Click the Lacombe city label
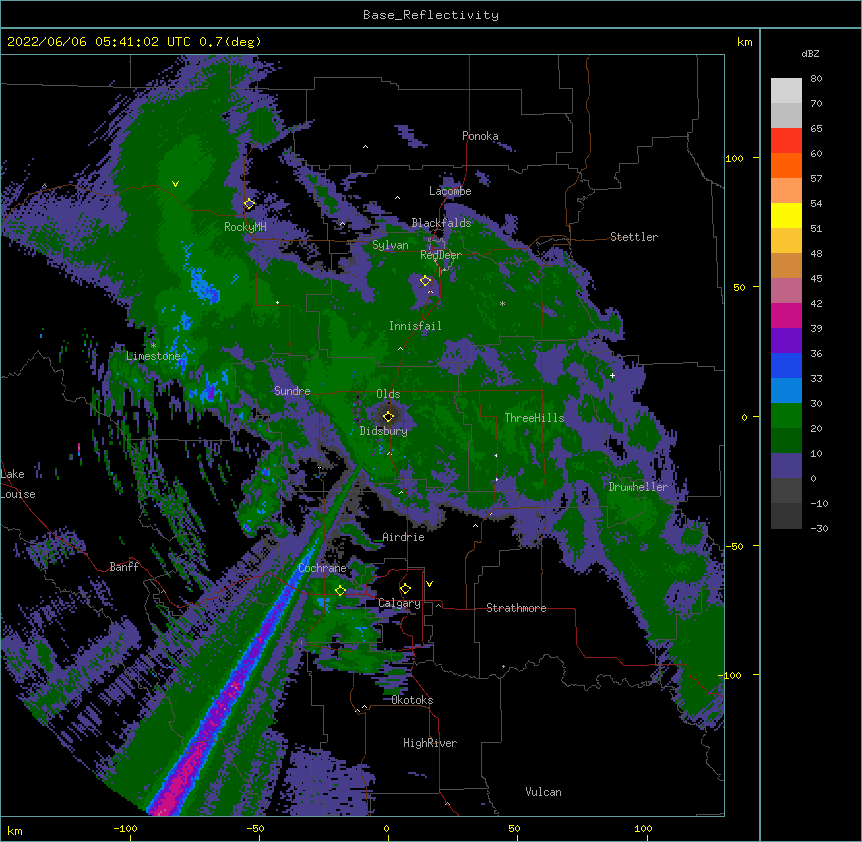 450,191
